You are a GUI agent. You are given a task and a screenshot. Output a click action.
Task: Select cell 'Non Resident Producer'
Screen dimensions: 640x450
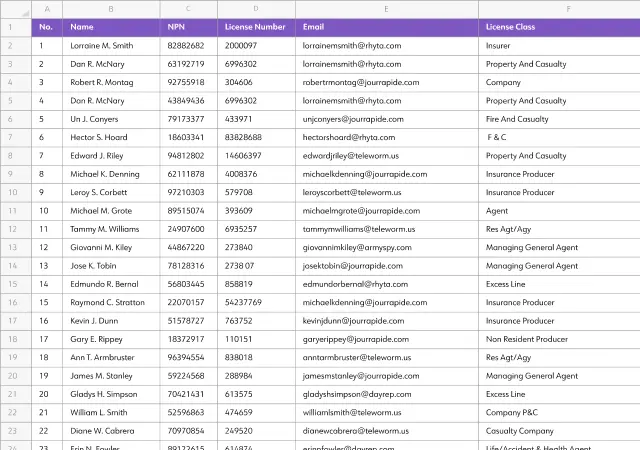tap(559, 339)
